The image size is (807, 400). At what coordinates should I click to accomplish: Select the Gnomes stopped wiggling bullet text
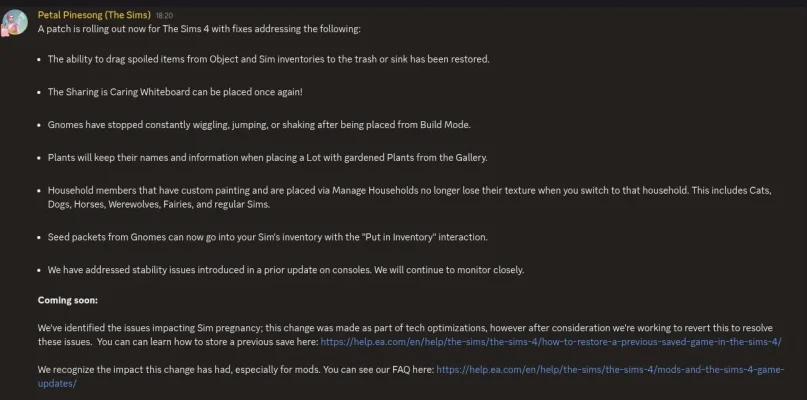(259, 125)
